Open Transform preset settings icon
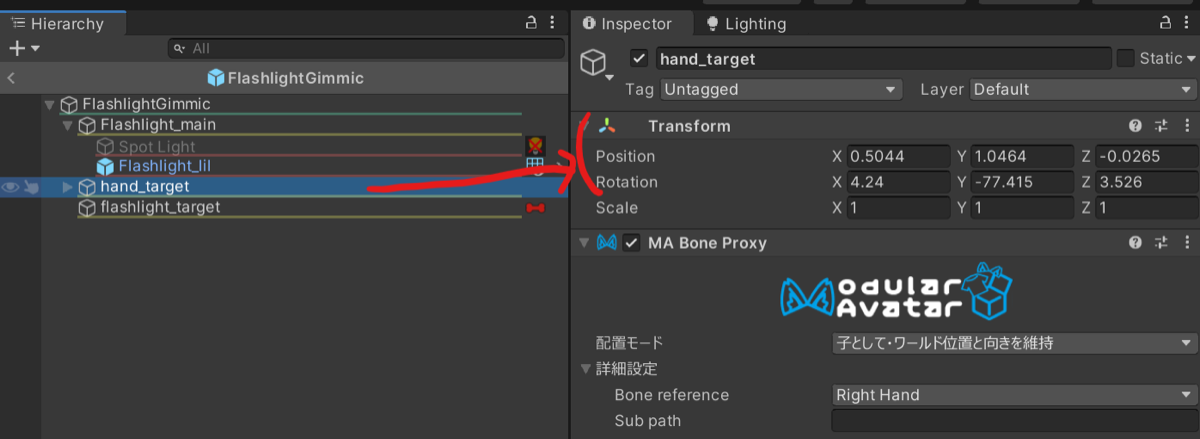Viewport: 1200px width, 439px height. click(1161, 126)
